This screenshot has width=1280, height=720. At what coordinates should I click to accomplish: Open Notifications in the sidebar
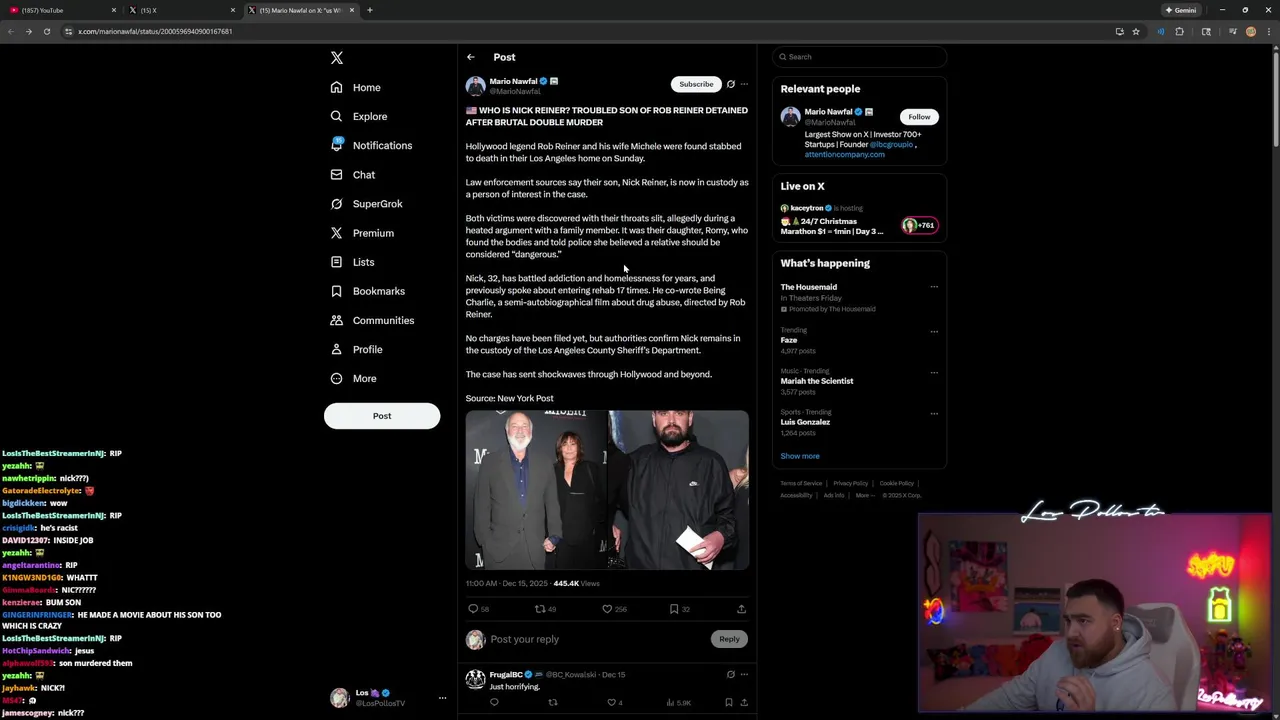371,145
